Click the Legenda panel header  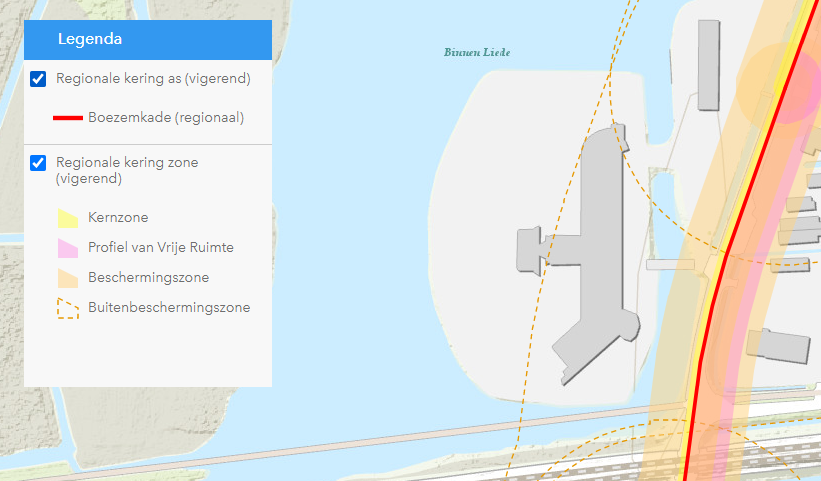click(148, 40)
